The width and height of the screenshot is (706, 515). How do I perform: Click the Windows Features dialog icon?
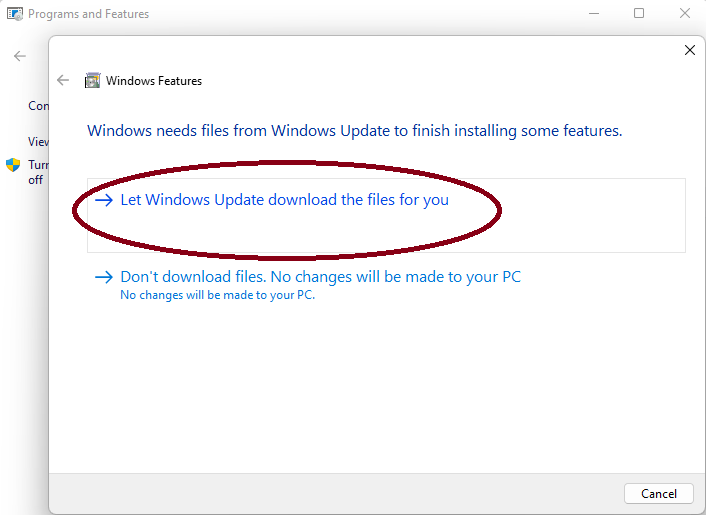click(x=93, y=81)
